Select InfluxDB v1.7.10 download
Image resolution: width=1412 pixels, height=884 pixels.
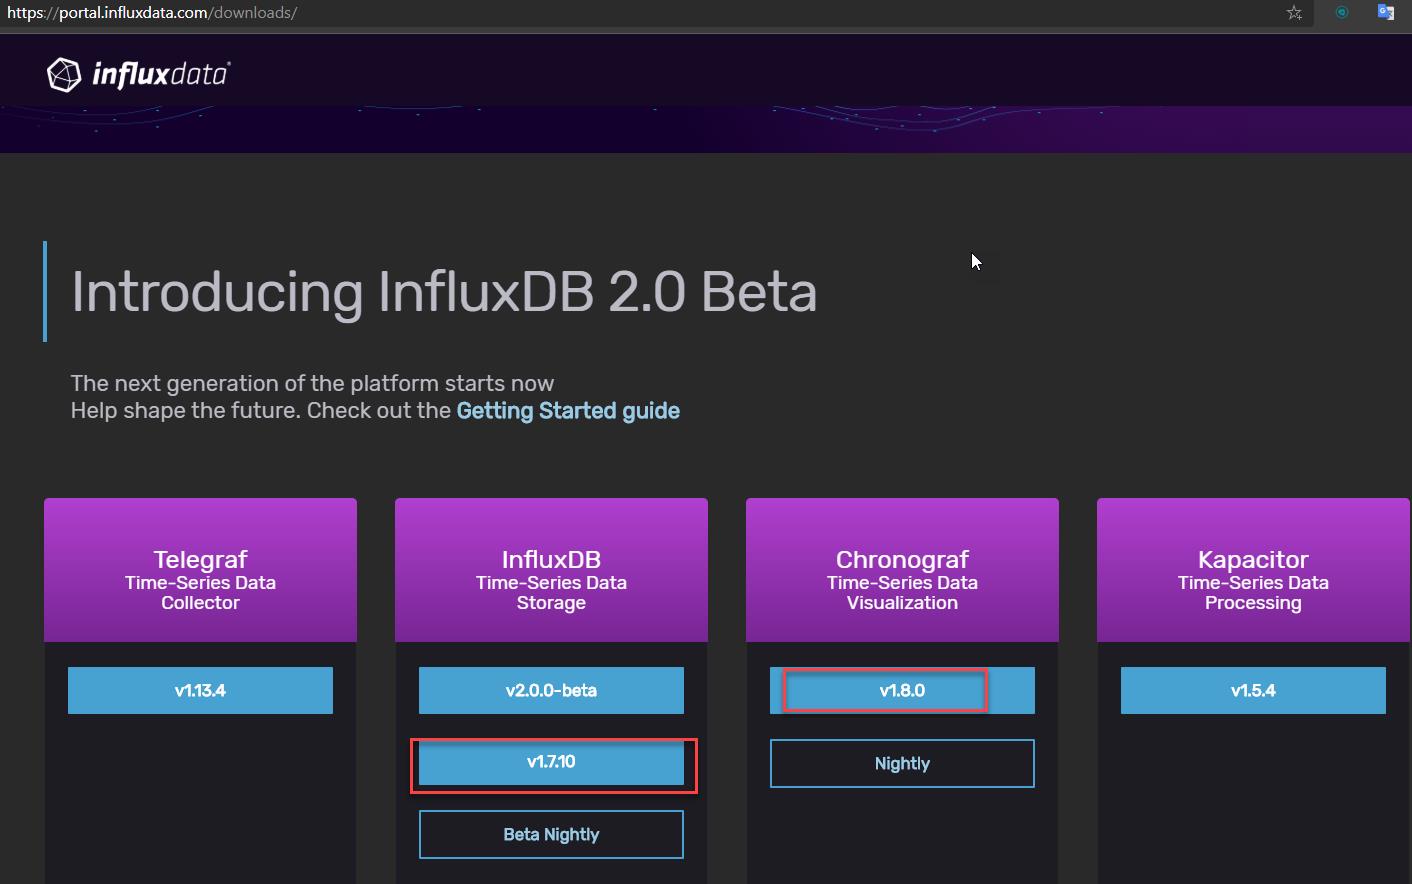coord(551,762)
